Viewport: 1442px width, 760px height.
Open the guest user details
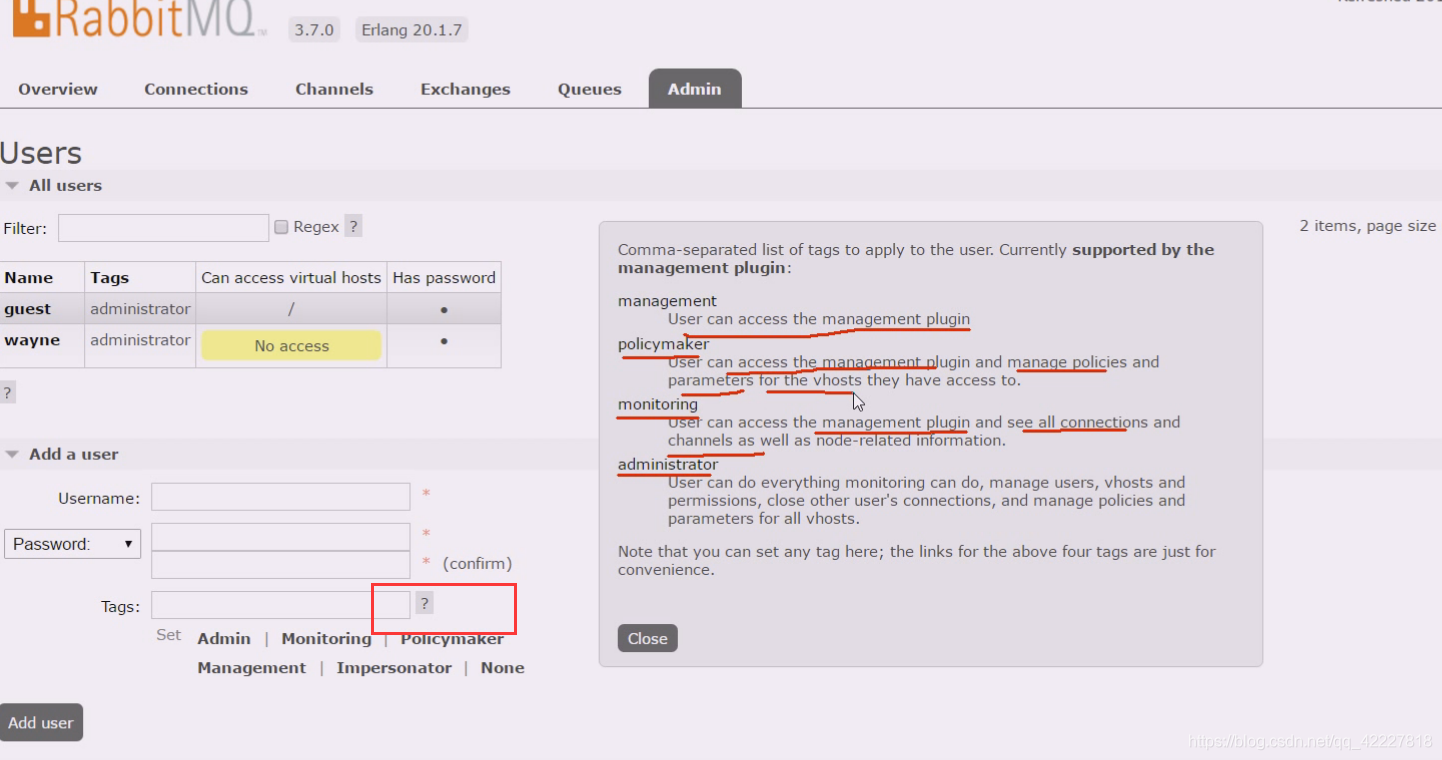click(28, 309)
